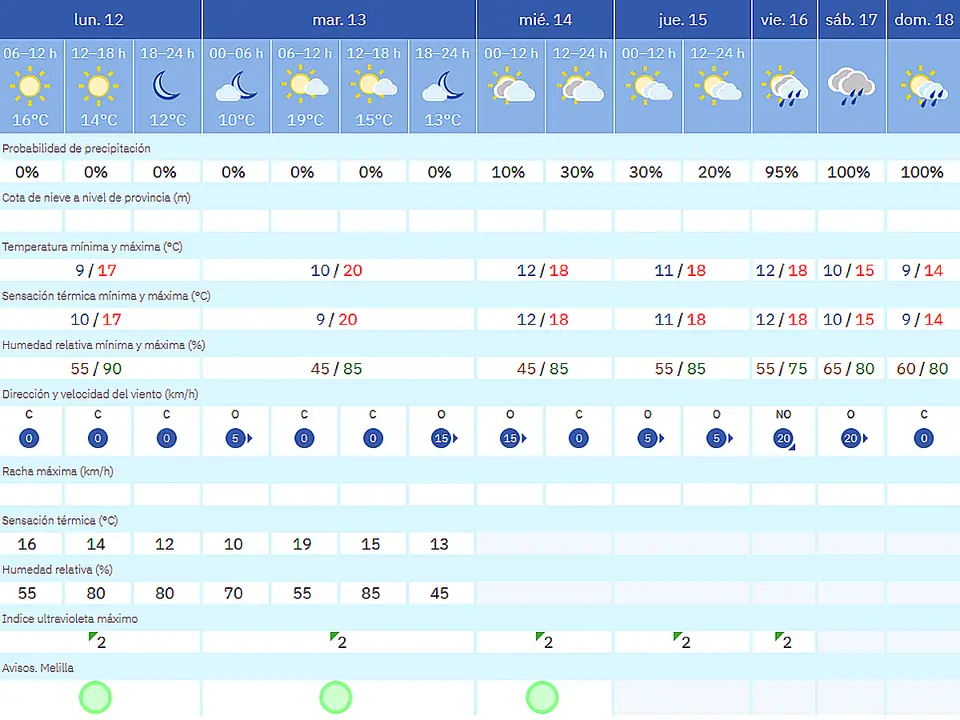Click the sunny icon for lun. 12 06–12 h

[29, 86]
